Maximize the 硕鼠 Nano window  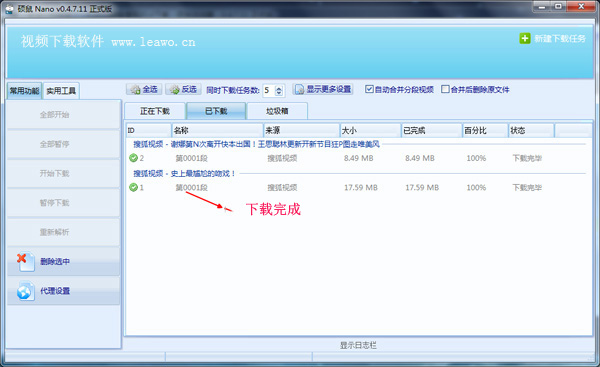(559, 7)
